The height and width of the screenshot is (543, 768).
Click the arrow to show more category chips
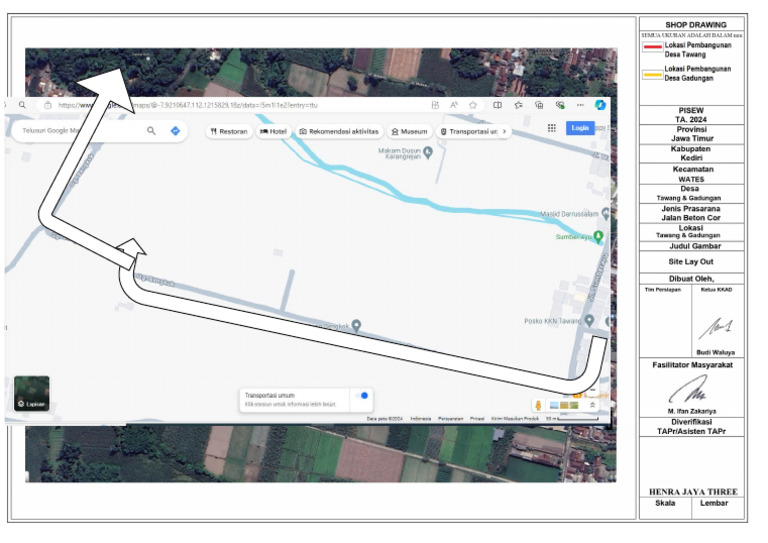coord(504,131)
